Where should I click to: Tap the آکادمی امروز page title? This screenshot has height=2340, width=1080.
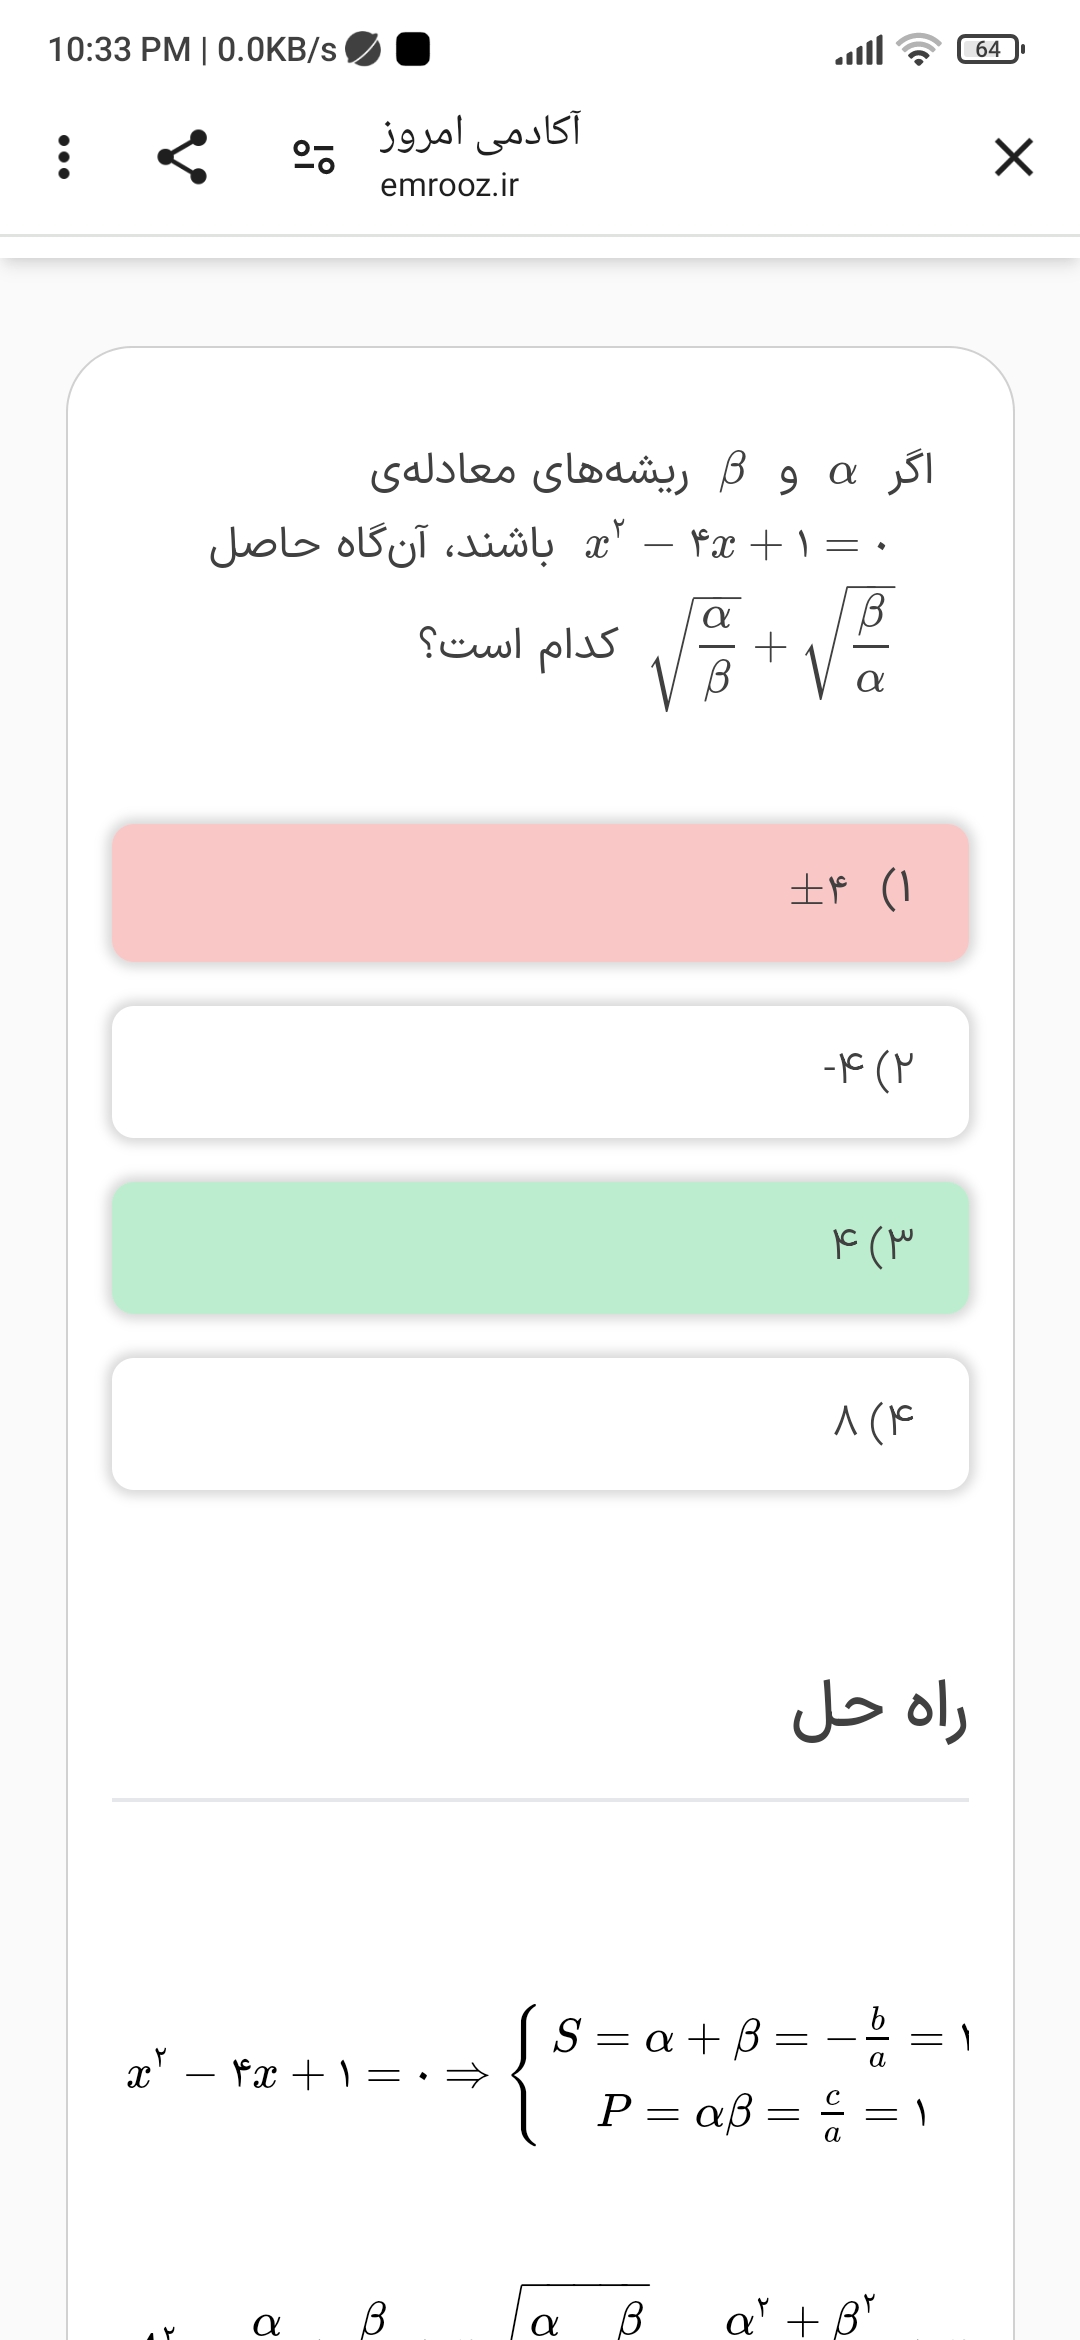point(480,132)
